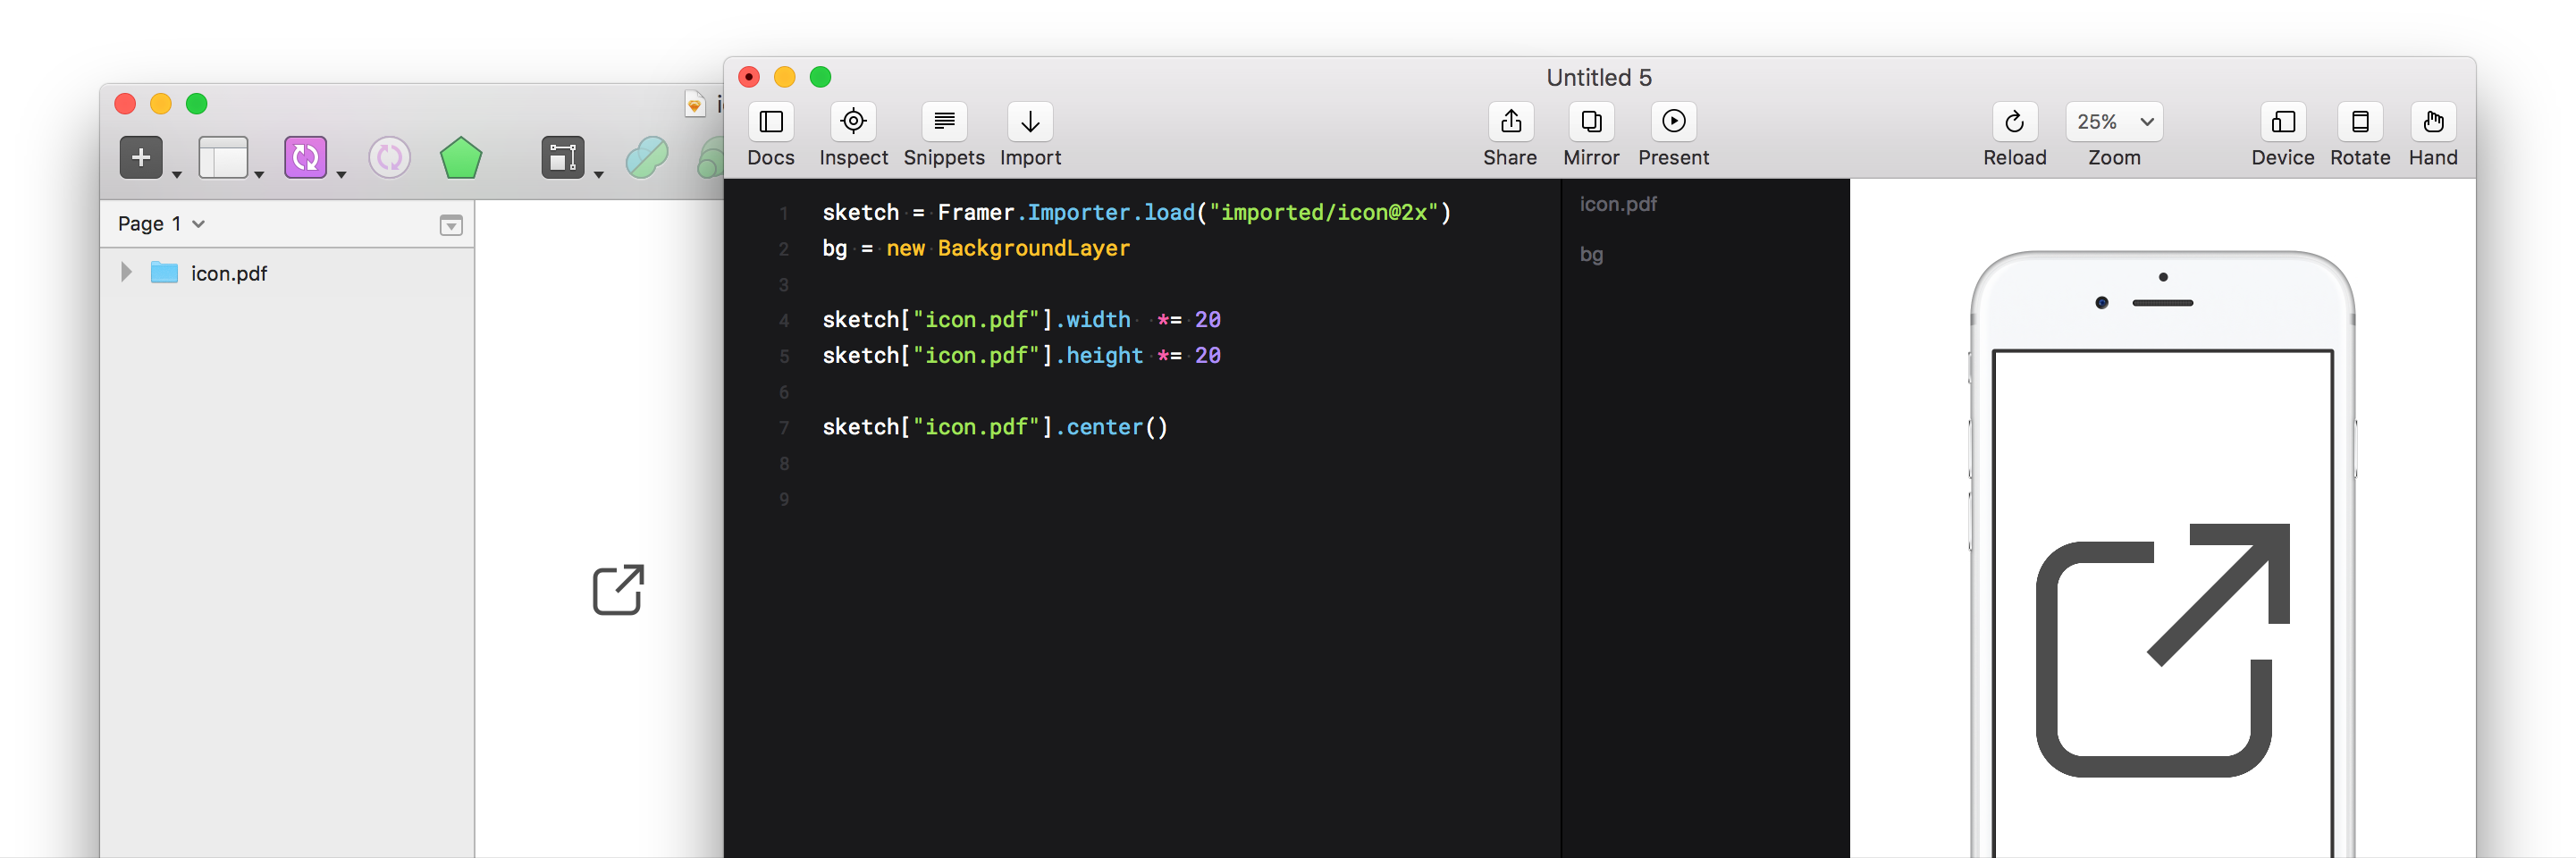Open the 25% Zoom dropdown
Viewport: 2576px width, 858px height.
(2114, 122)
